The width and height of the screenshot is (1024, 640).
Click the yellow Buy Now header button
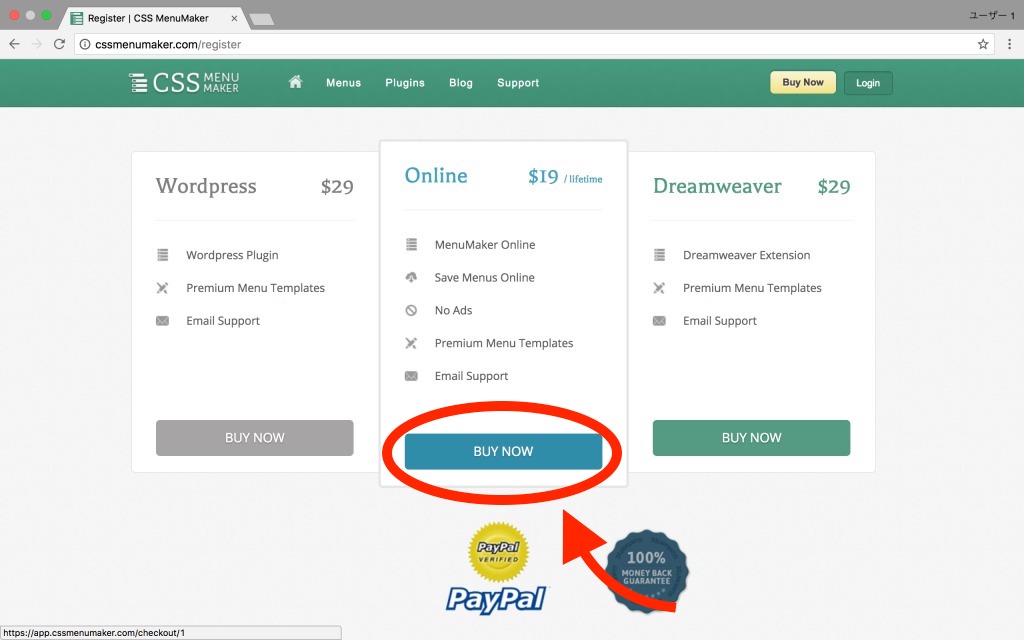click(803, 82)
